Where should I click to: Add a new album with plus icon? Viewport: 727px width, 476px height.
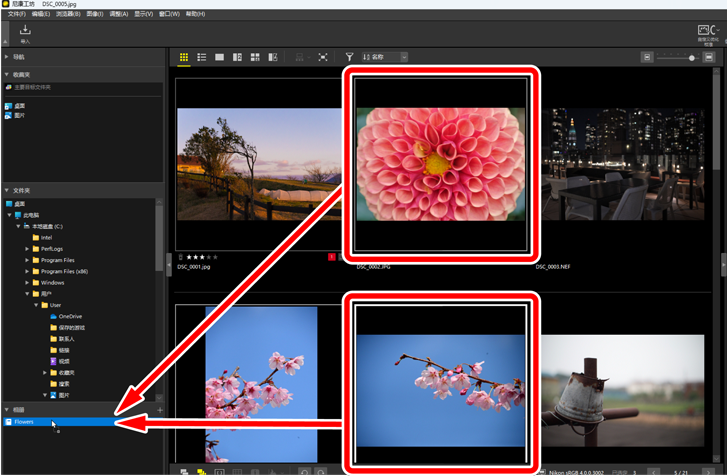point(159,410)
